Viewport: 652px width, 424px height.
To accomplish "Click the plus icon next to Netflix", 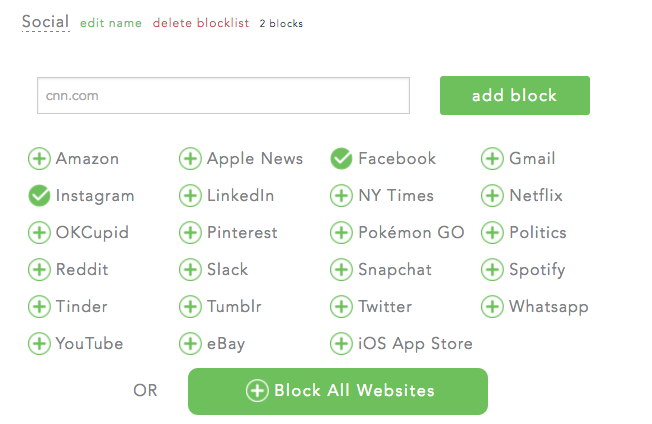I will pos(492,196).
